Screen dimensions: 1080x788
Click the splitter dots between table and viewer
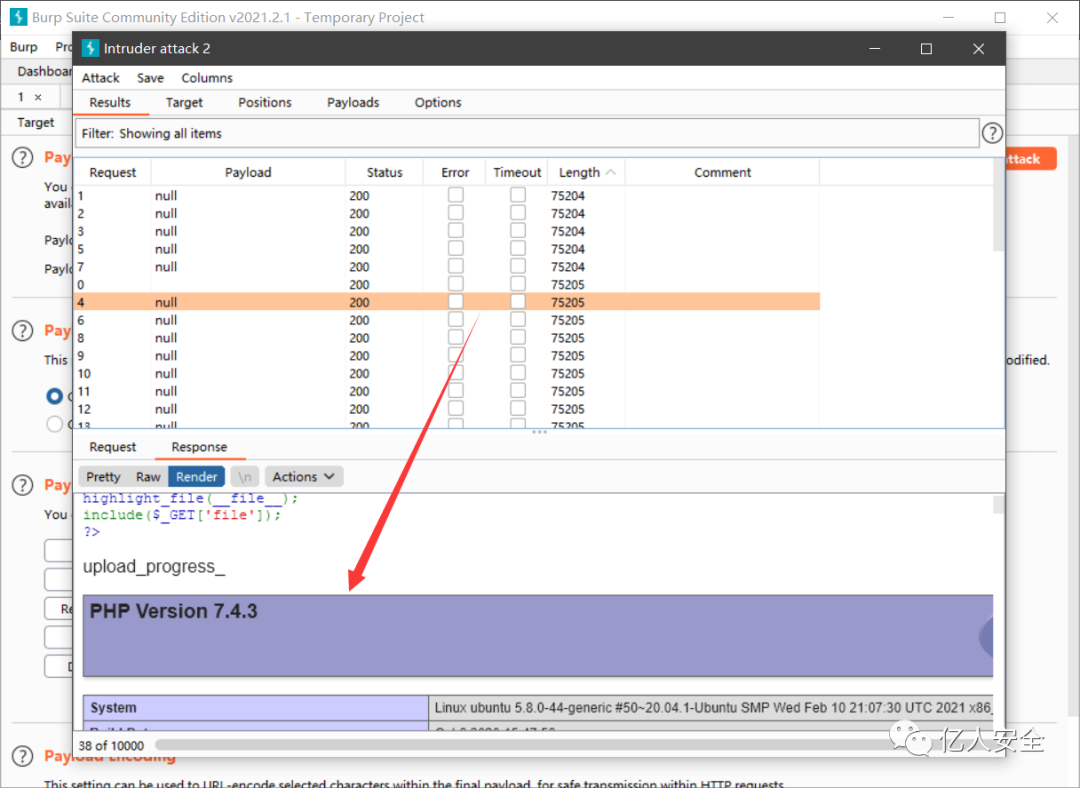coord(539,432)
